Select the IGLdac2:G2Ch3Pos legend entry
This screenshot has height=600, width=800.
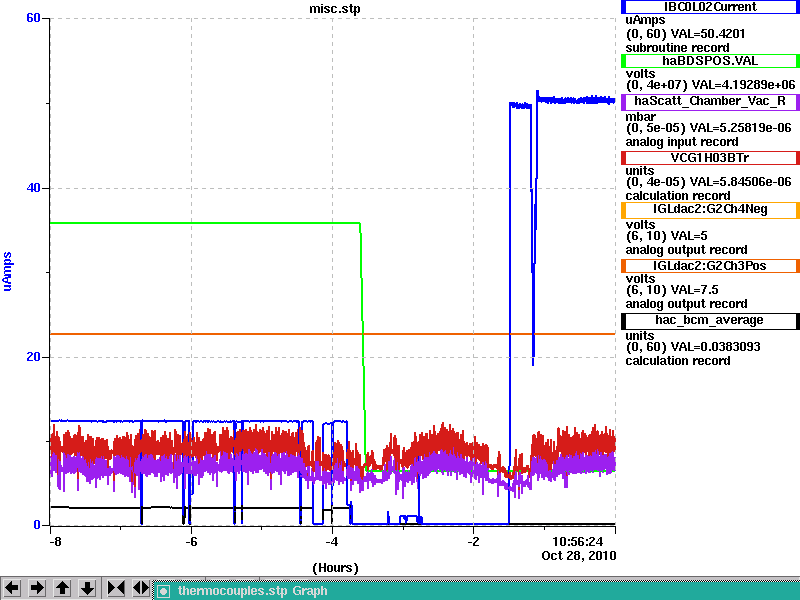(x=710, y=266)
